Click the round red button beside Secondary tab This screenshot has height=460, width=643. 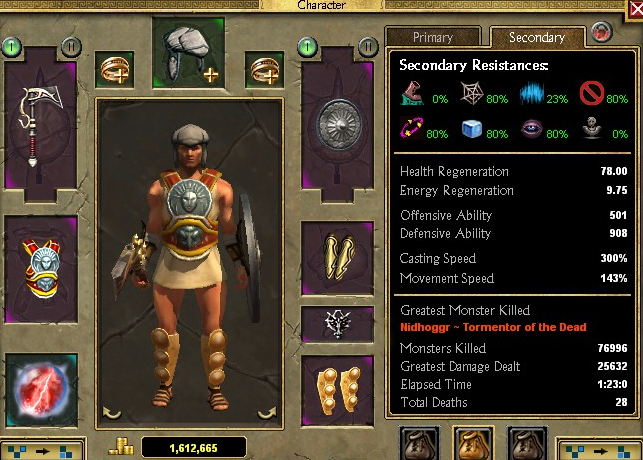(x=602, y=32)
